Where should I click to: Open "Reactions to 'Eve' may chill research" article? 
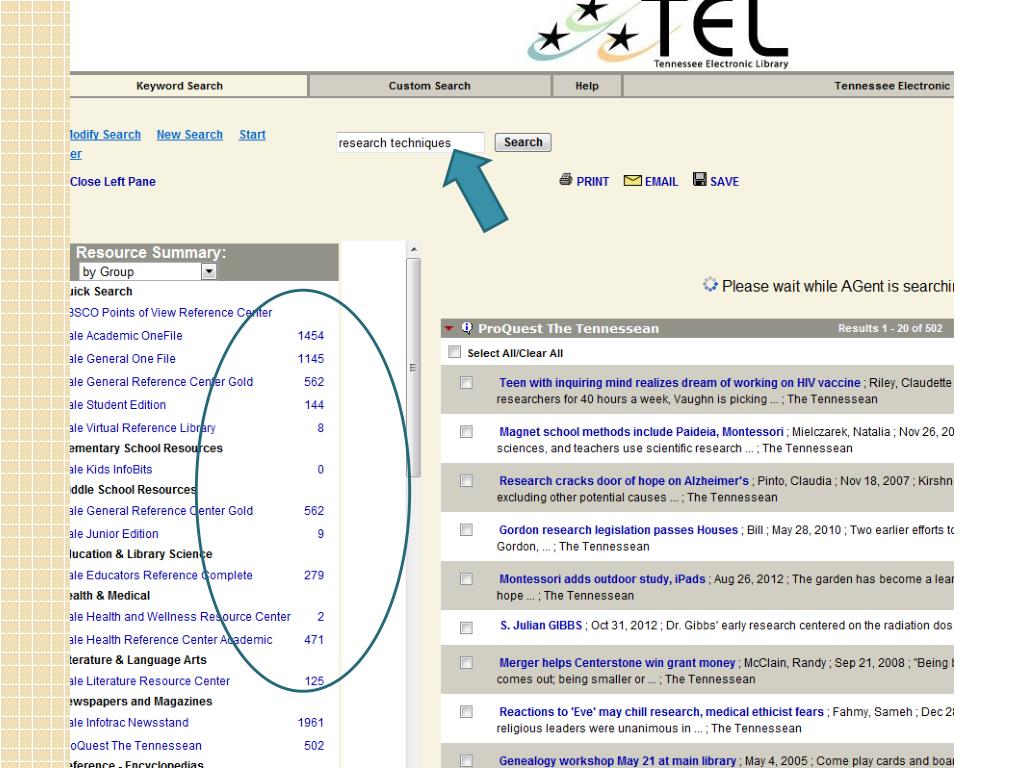[x=662, y=712]
